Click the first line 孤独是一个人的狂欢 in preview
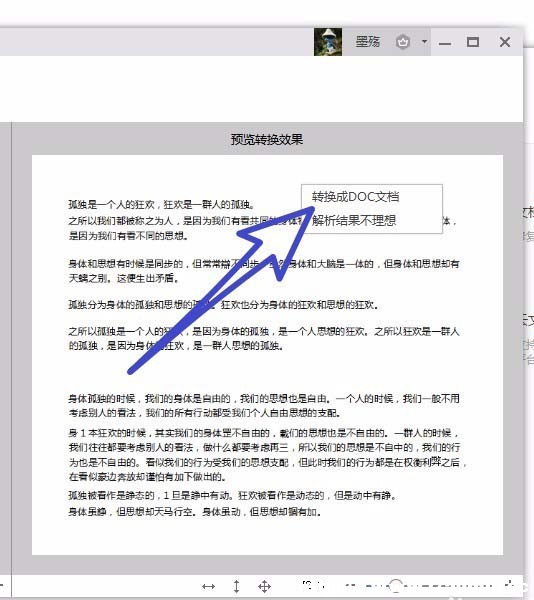The width and height of the screenshot is (534, 600). tap(161, 205)
